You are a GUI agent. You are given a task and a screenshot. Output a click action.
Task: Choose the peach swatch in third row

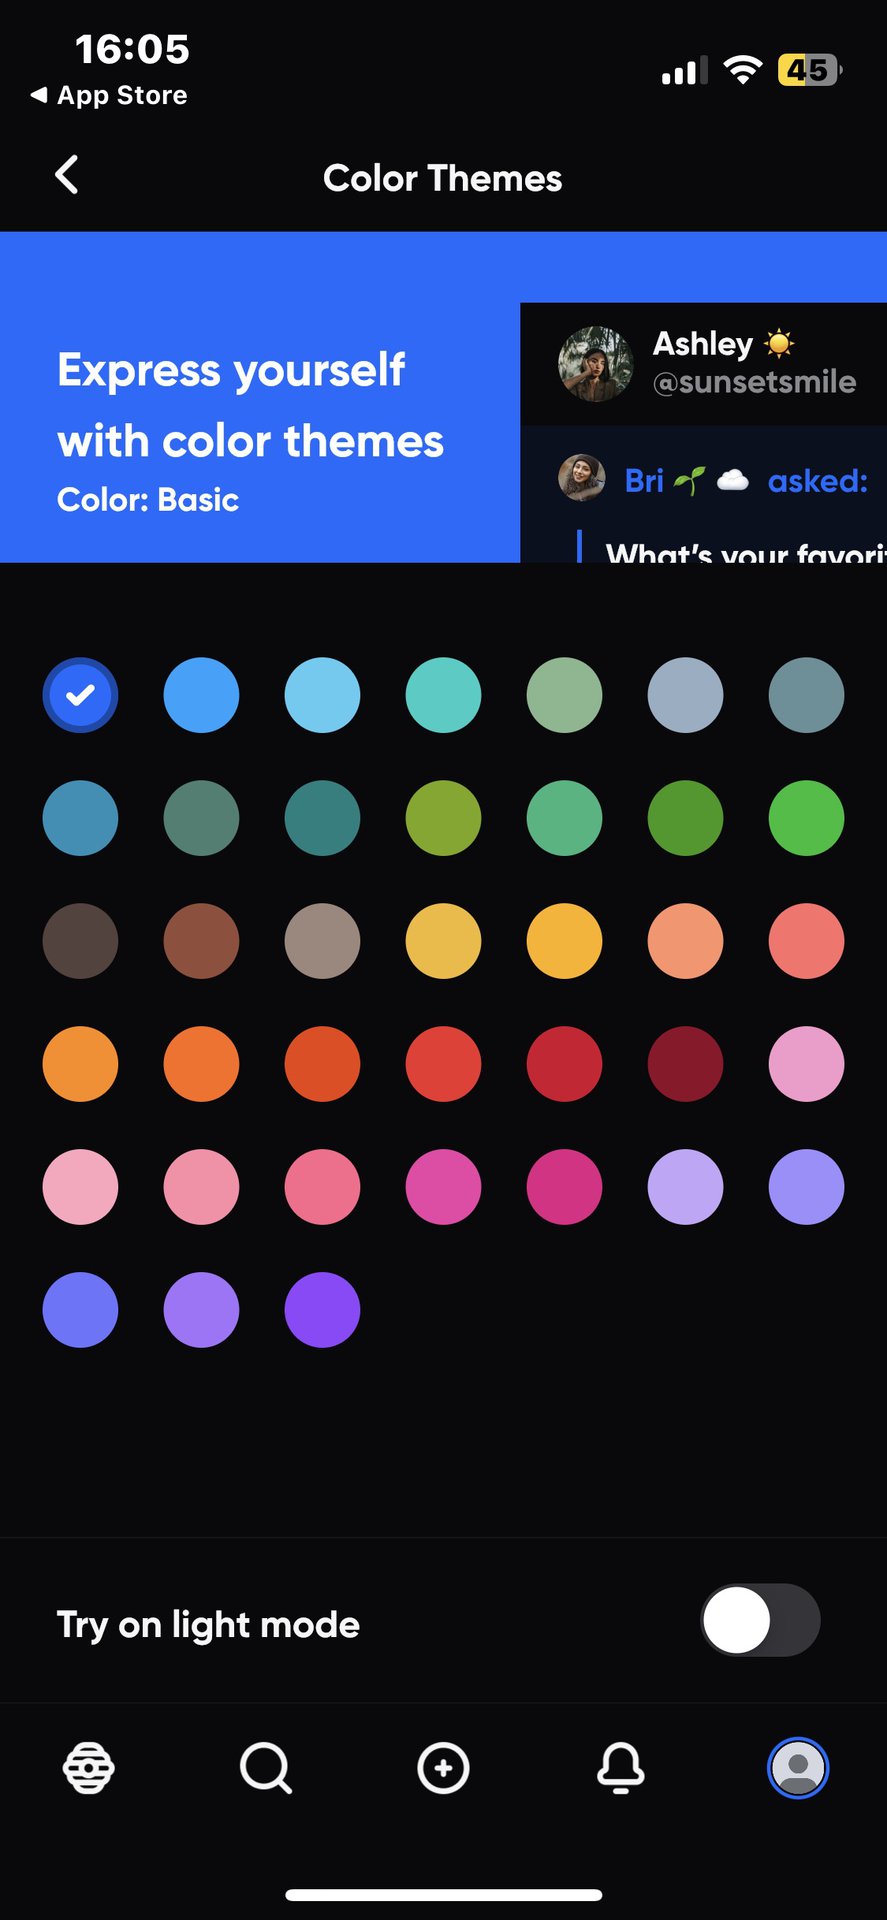(685, 941)
